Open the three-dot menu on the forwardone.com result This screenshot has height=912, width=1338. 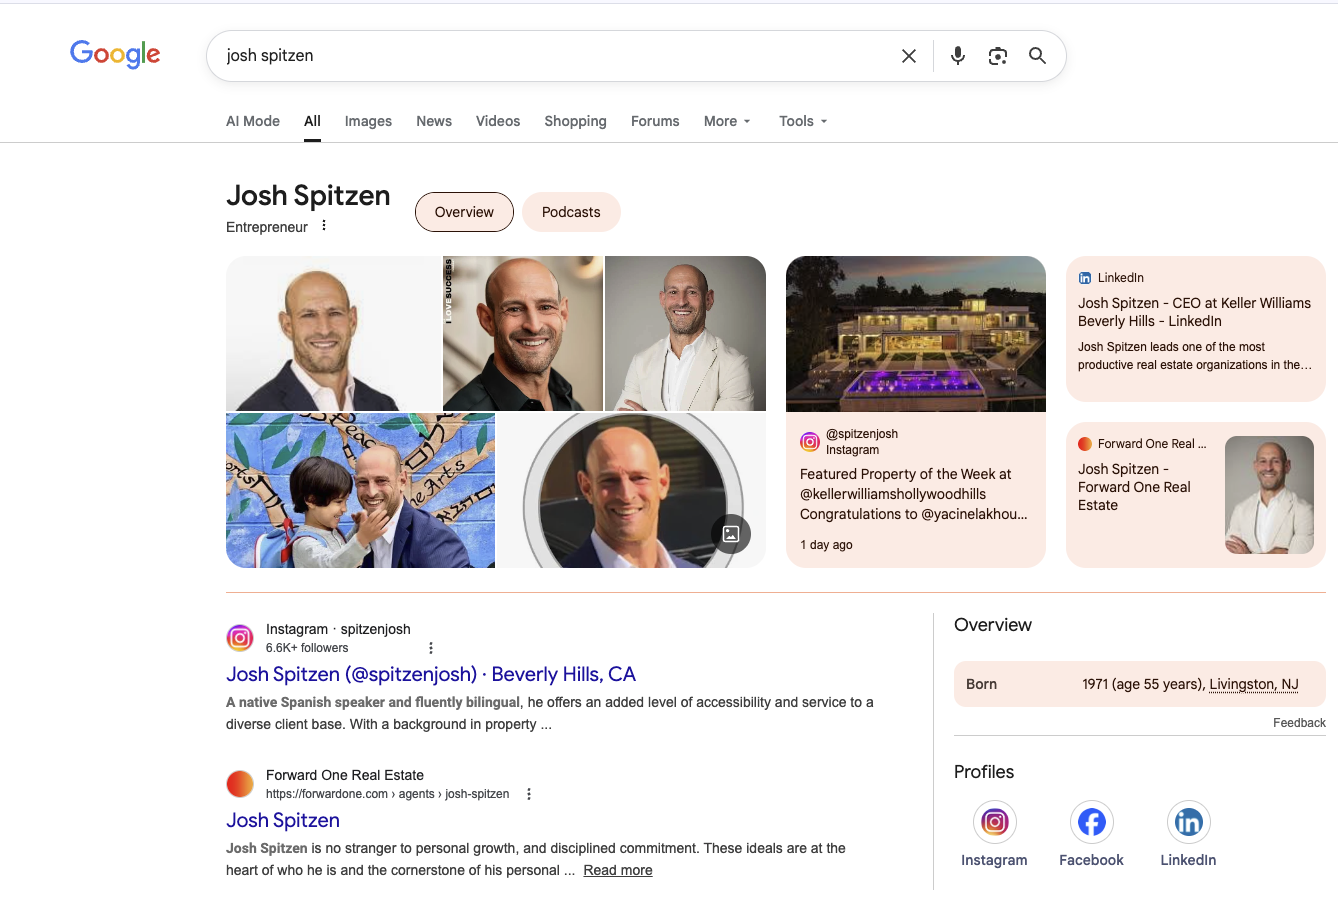pyautogui.click(x=529, y=794)
